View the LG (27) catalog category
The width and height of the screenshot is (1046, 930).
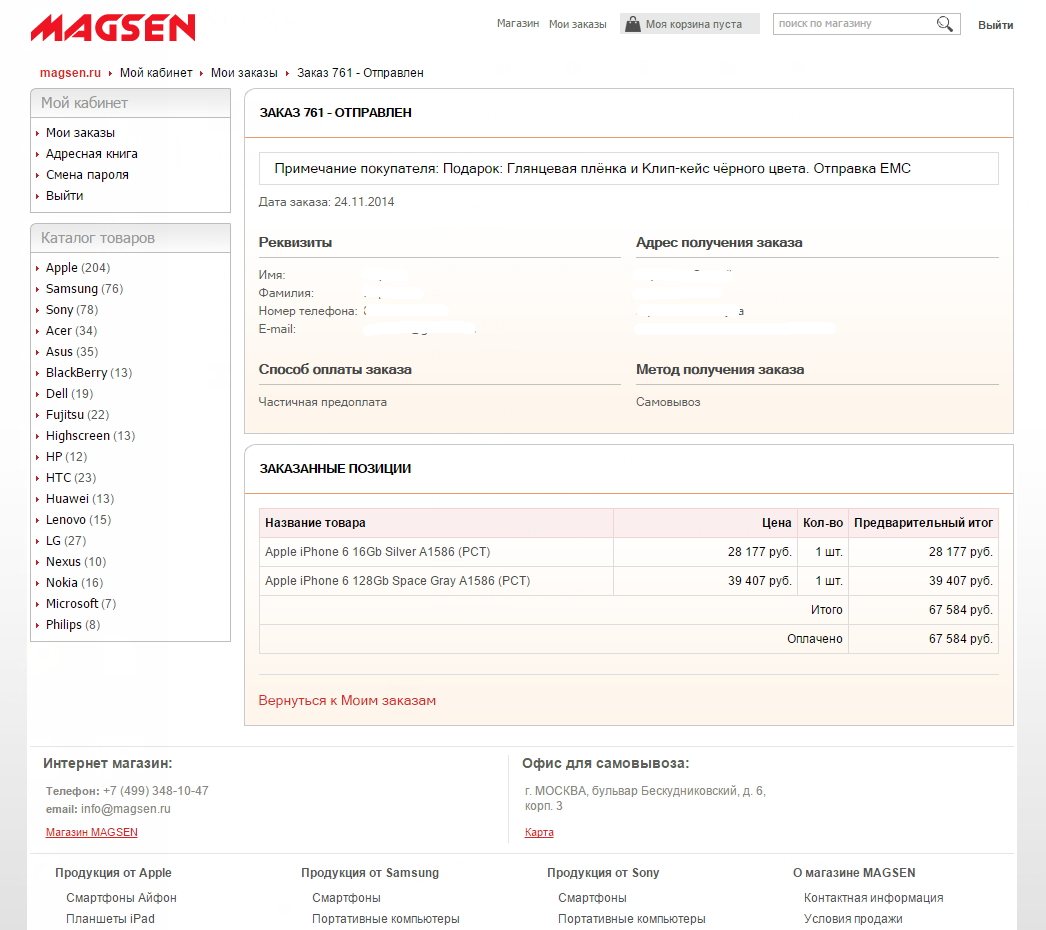66,540
